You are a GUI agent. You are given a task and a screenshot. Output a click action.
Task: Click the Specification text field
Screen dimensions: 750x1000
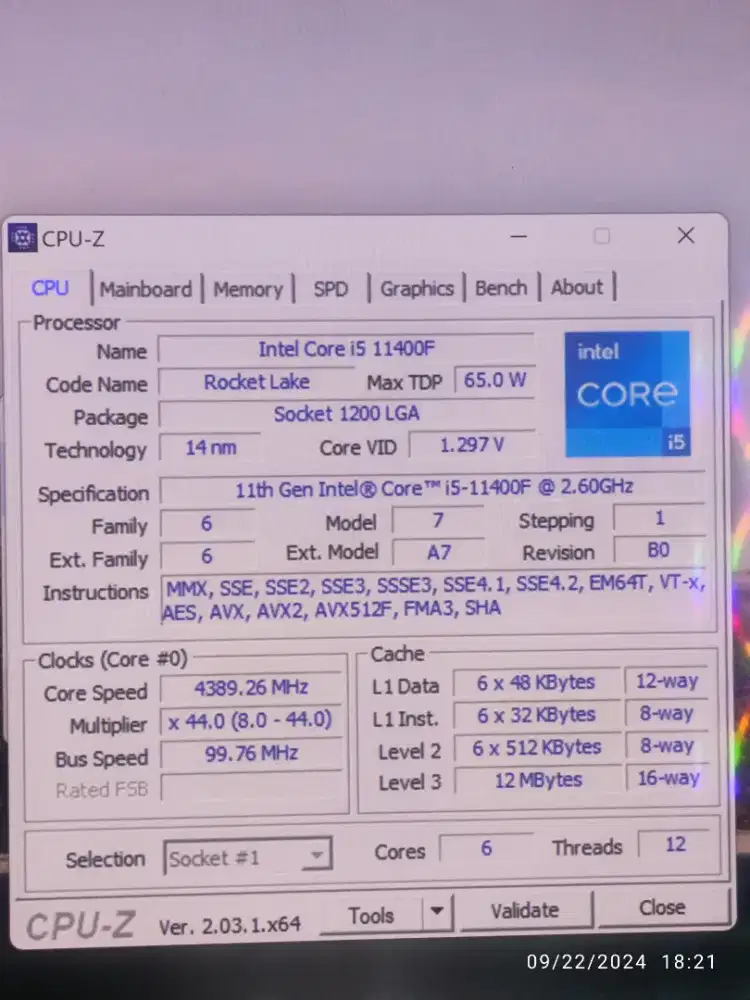click(x=432, y=489)
